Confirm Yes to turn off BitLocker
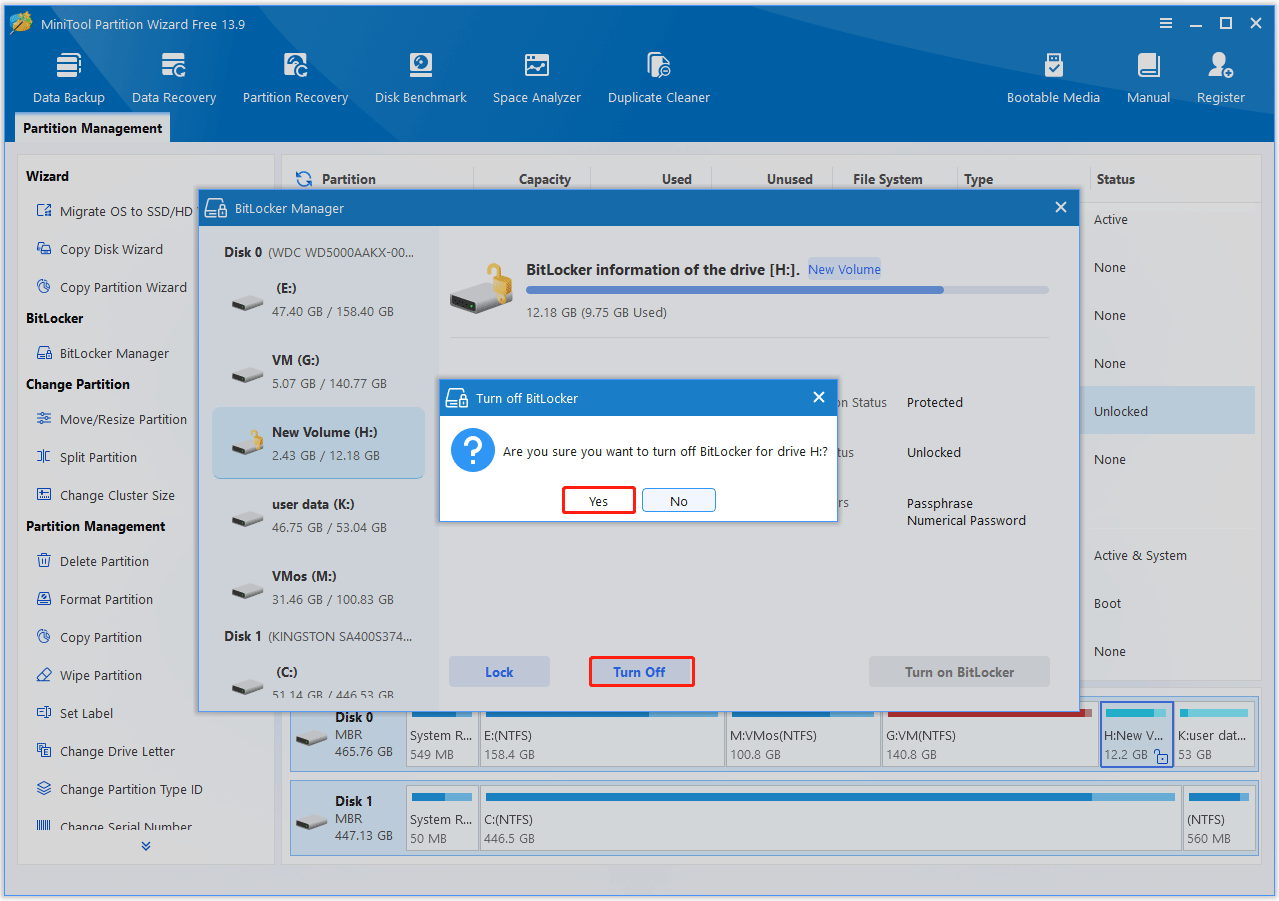This screenshot has width=1279, height=901. pyautogui.click(x=598, y=501)
